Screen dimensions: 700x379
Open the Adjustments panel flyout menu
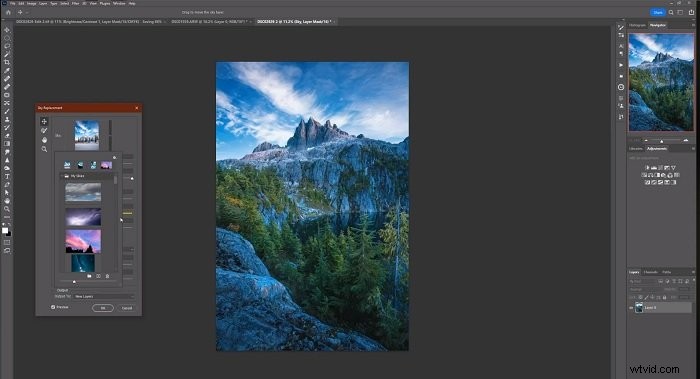[693, 149]
